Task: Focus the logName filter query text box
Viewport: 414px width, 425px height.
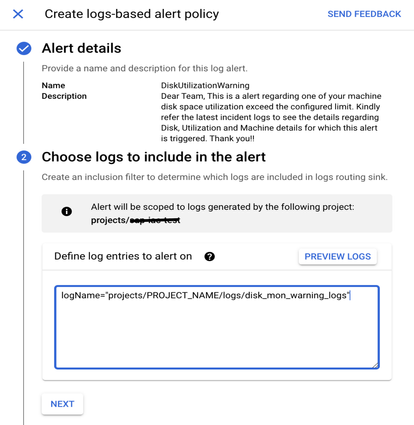Action: [x=217, y=327]
